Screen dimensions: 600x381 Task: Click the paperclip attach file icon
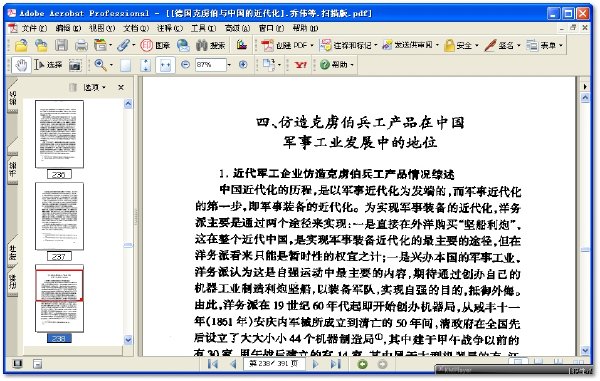[x=124, y=46]
